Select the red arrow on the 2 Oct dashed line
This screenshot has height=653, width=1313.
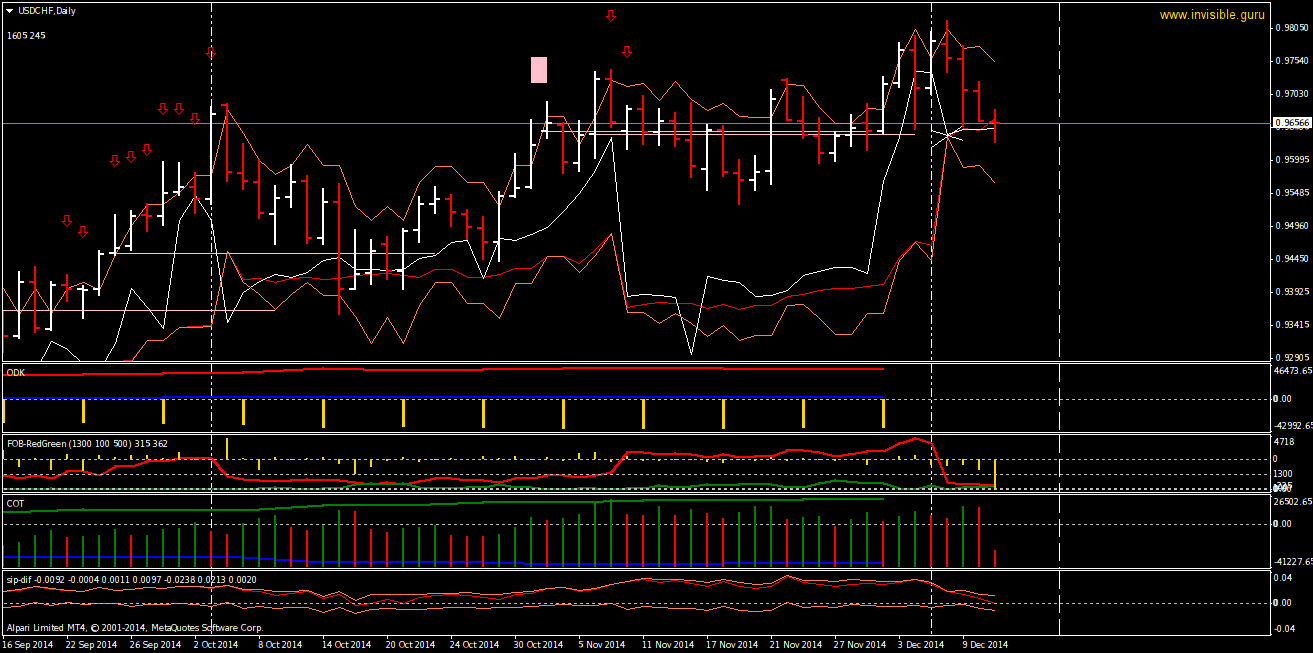tap(211, 52)
